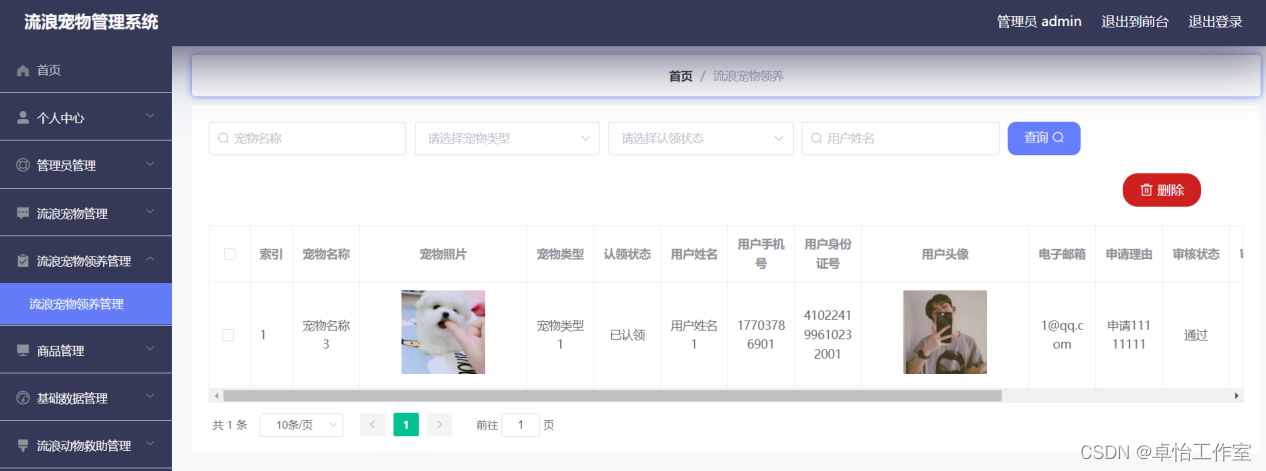Click the 前往 page number input
The height and width of the screenshot is (471, 1266).
(520, 425)
